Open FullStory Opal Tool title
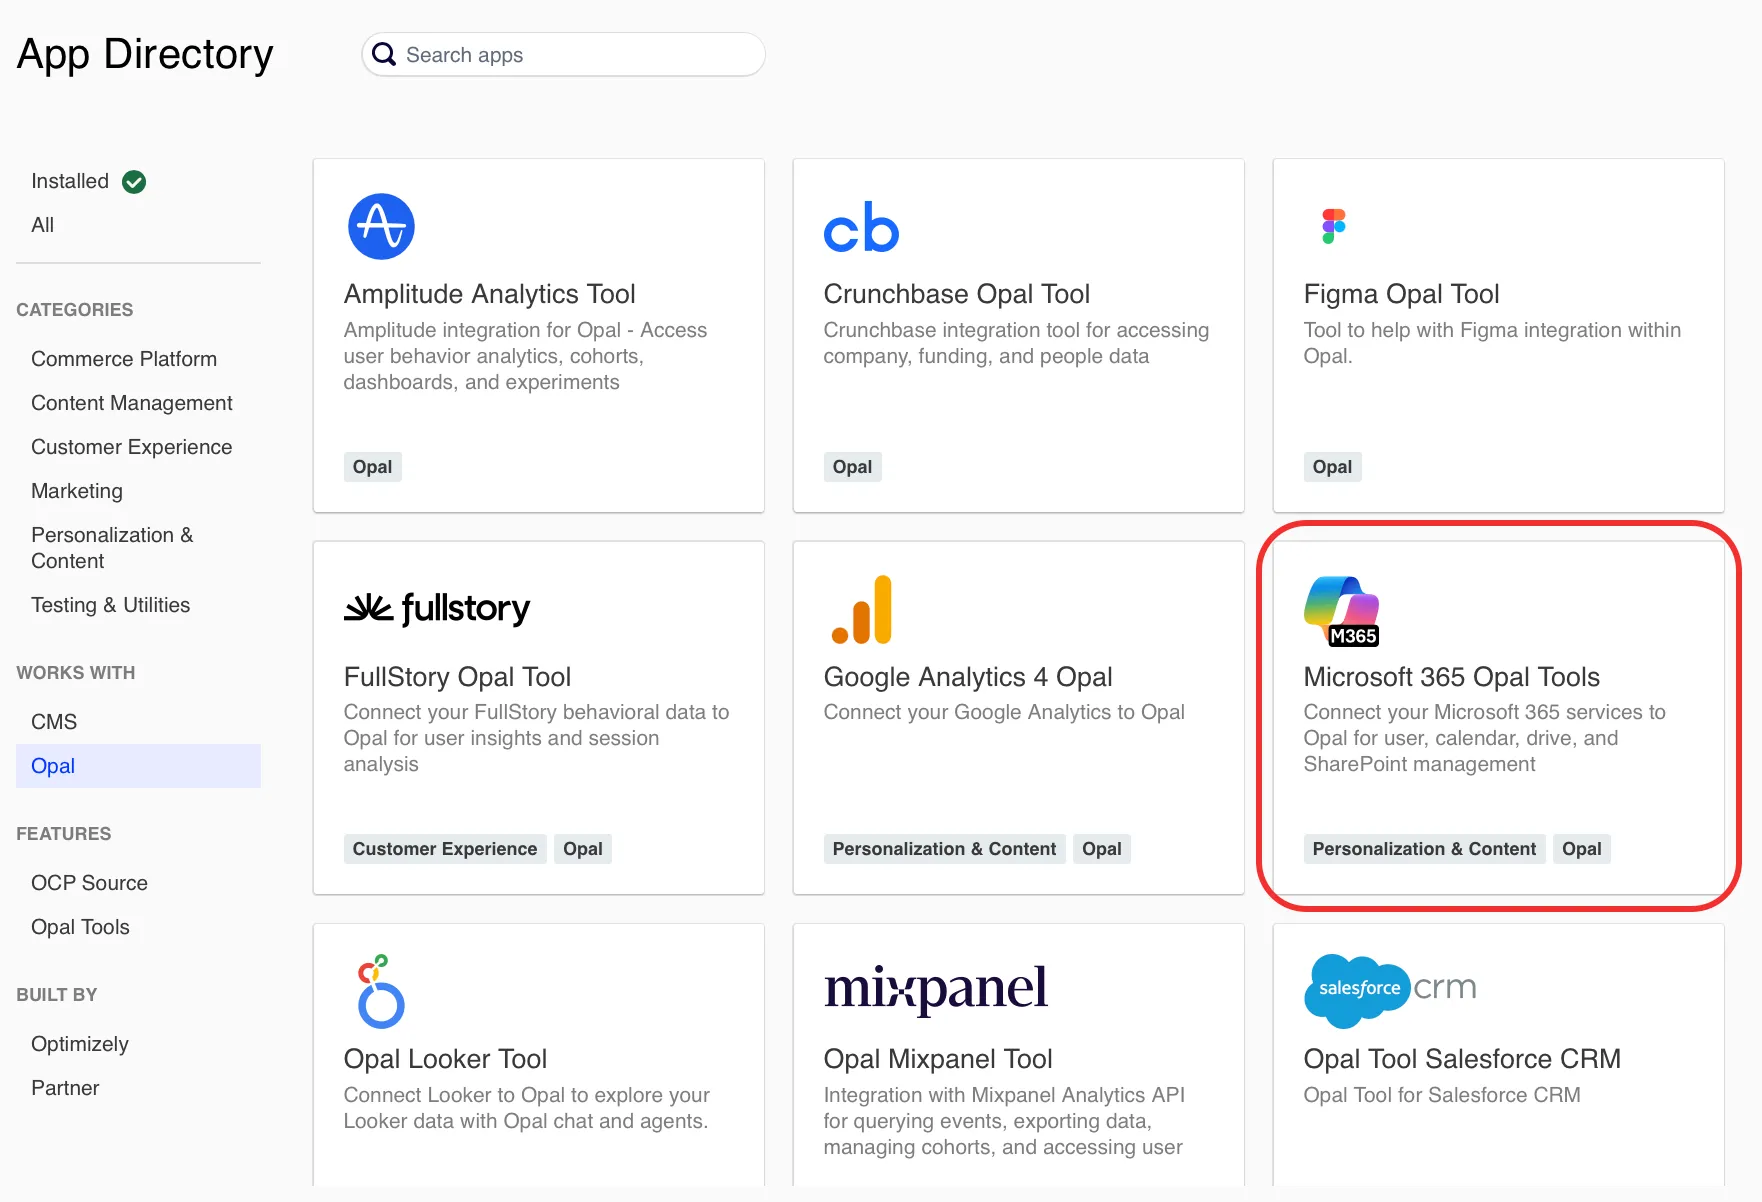1762x1202 pixels. coord(458,677)
